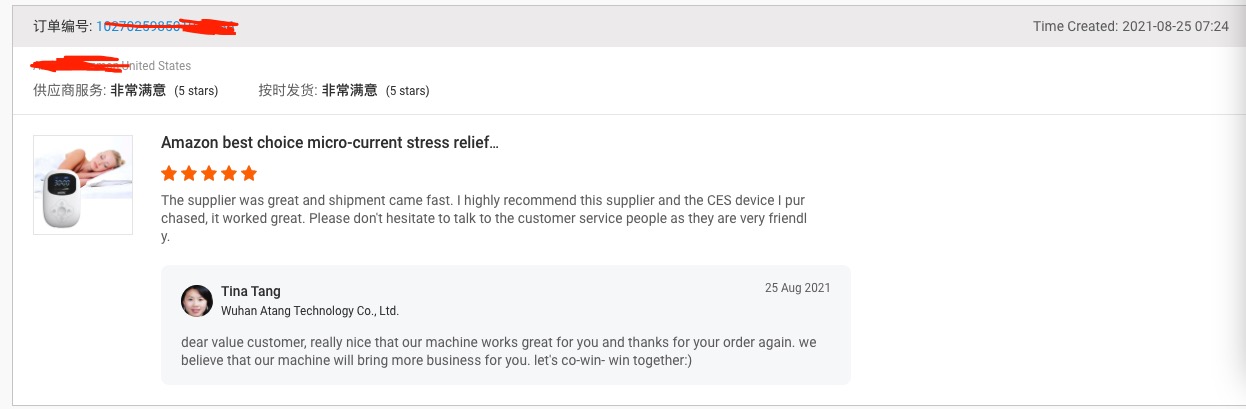
Task: Click the customer review text paragraph
Action: tap(484, 218)
